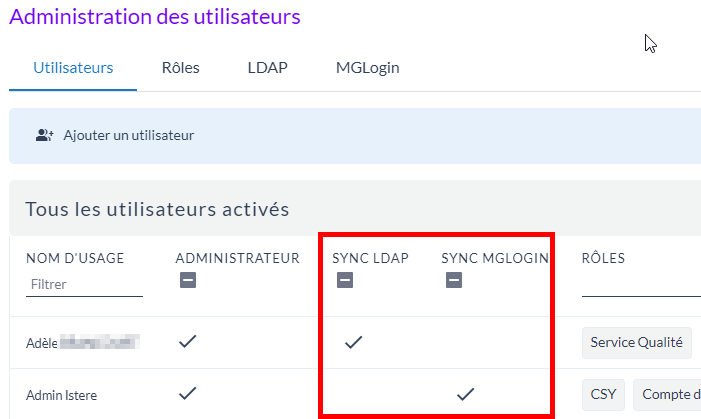Screen dimensions: 701x419
Task: Go to the LDAP tab
Action: tap(267, 68)
